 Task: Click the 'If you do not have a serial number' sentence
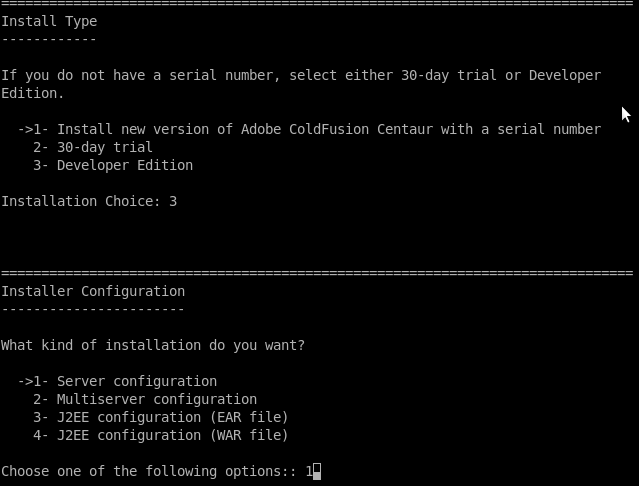coord(301,84)
